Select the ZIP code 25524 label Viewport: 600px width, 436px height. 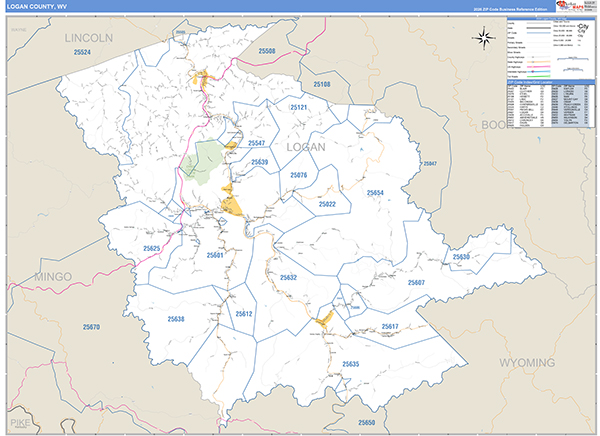(x=82, y=52)
